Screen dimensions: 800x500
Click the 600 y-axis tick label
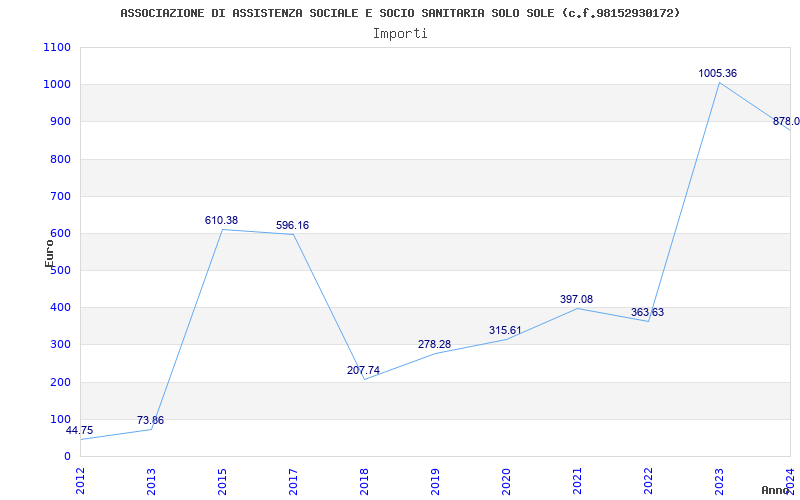coord(61,234)
